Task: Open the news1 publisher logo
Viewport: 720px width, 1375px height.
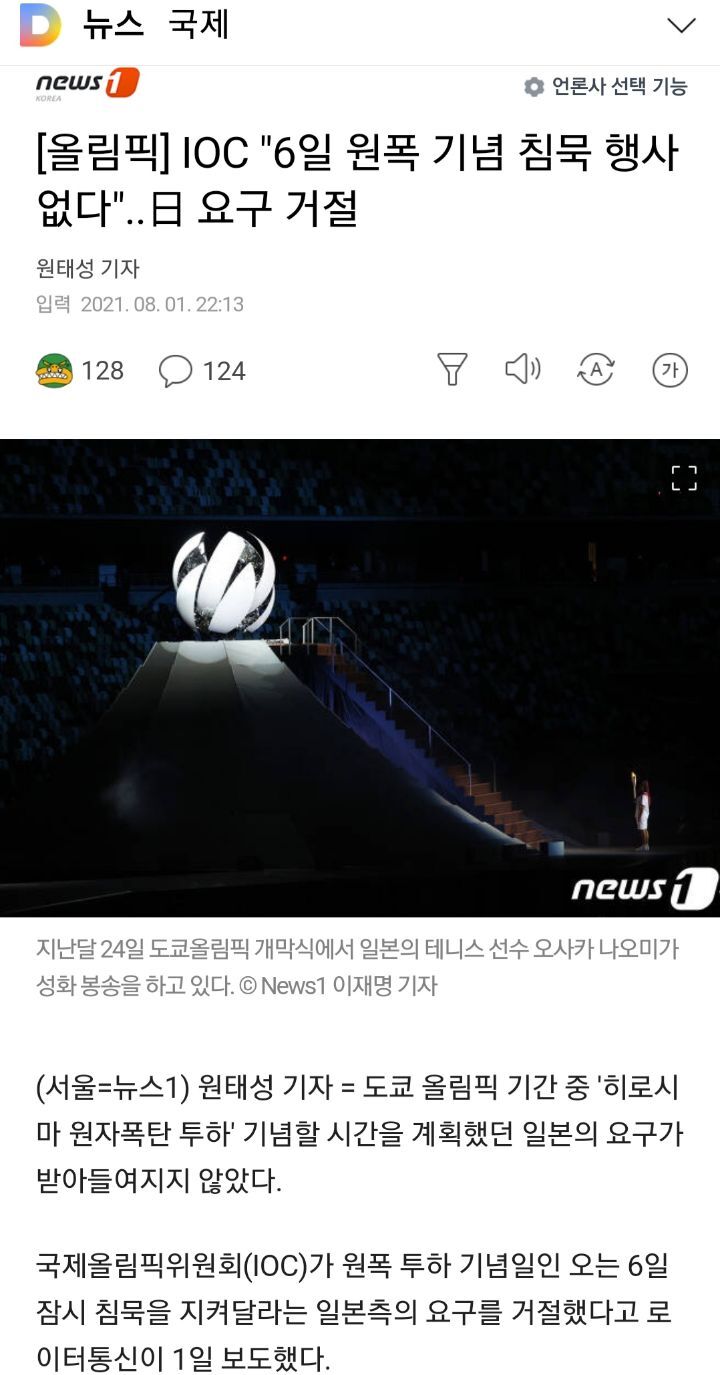Action: tap(87, 84)
